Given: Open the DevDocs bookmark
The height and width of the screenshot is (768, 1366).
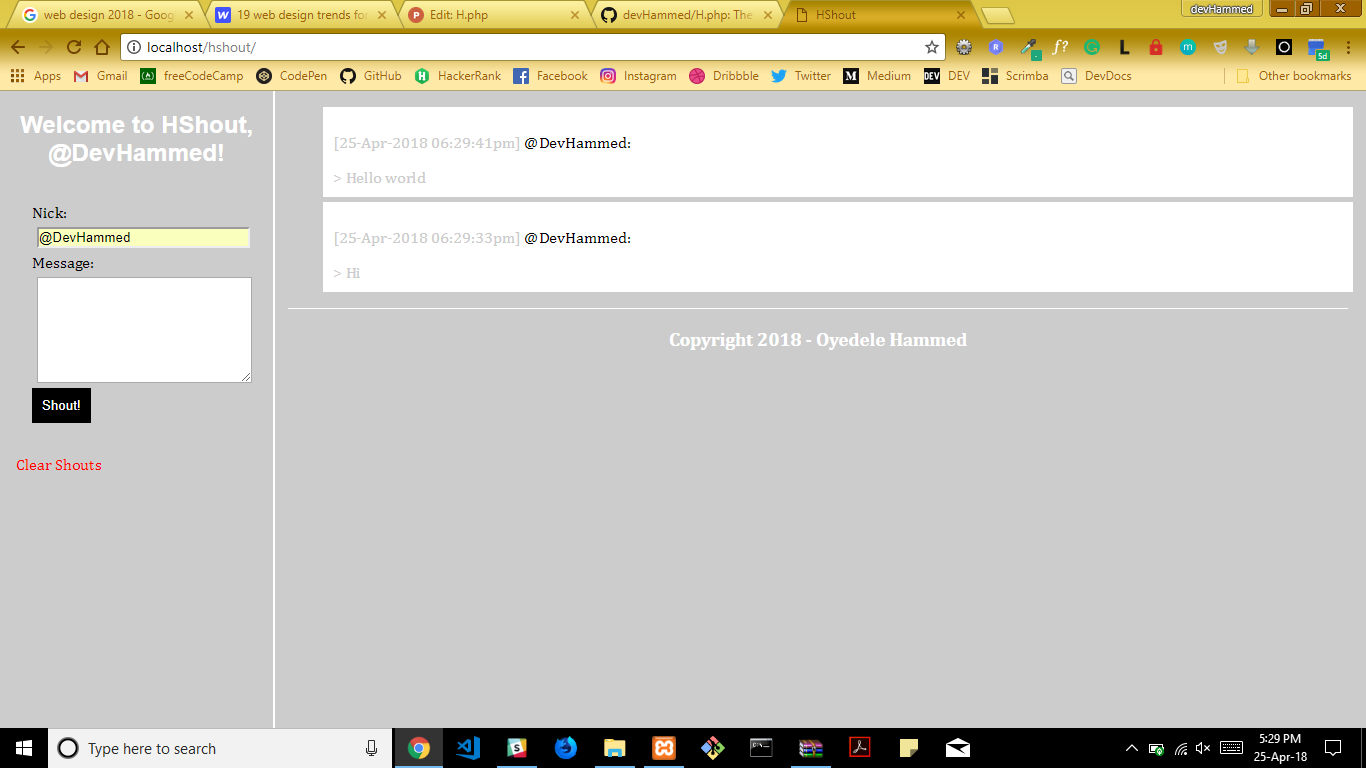Looking at the screenshot, I should 1097,76.
